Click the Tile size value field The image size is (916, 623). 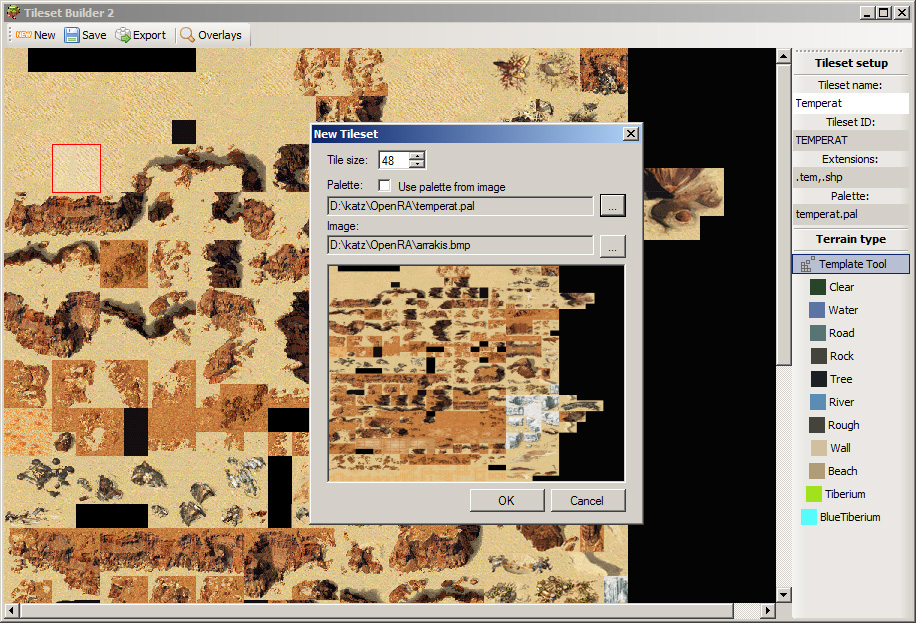click(x=394, y=160)
